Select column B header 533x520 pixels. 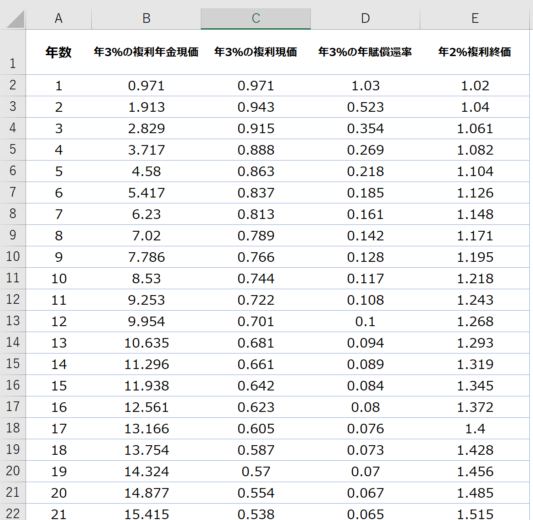click(146, 19)
